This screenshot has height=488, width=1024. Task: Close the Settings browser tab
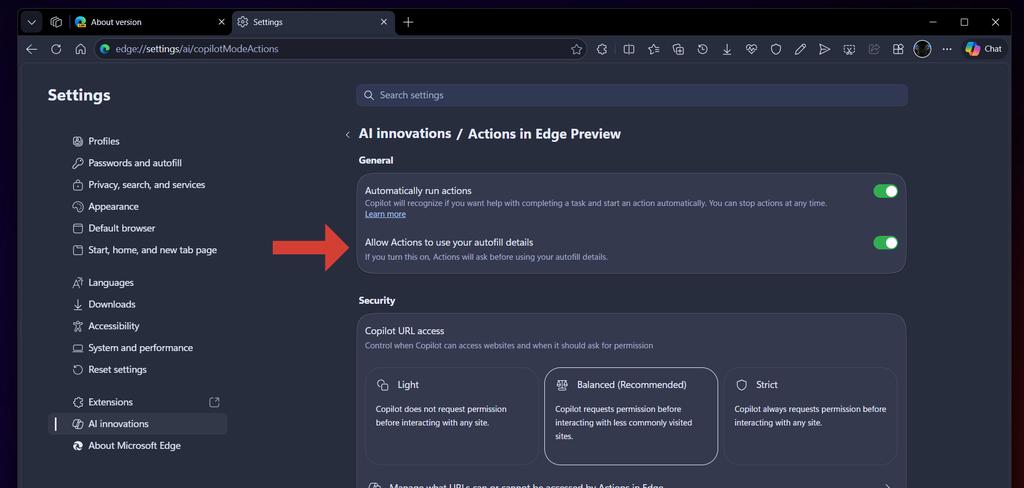[x=383, y=22]
